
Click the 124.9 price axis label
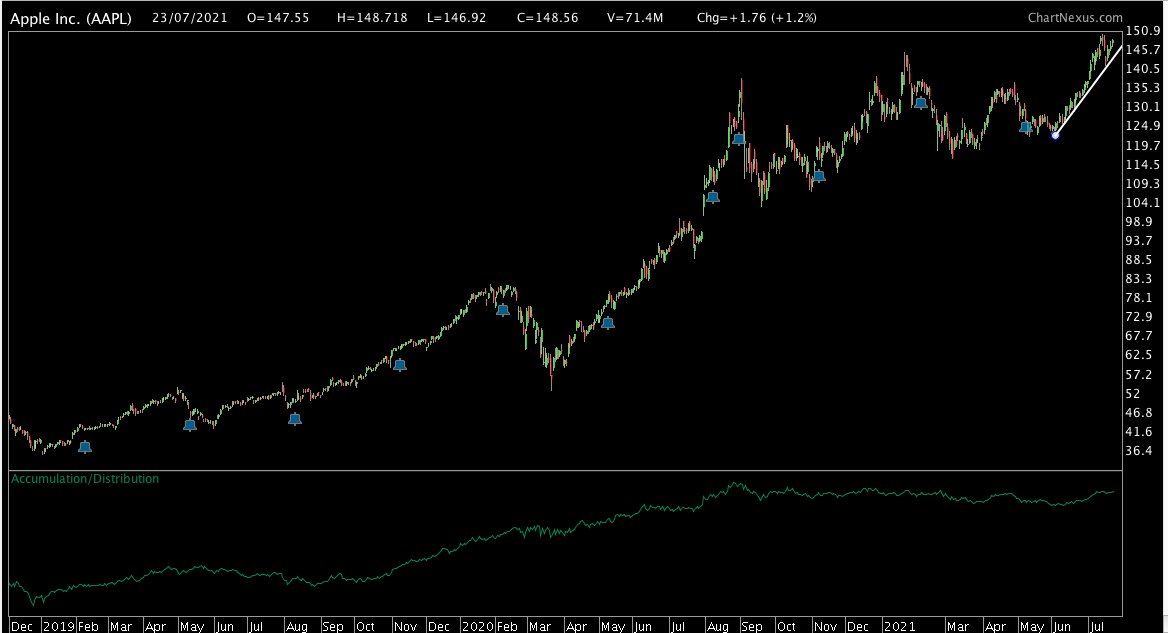pos(1143,126)
